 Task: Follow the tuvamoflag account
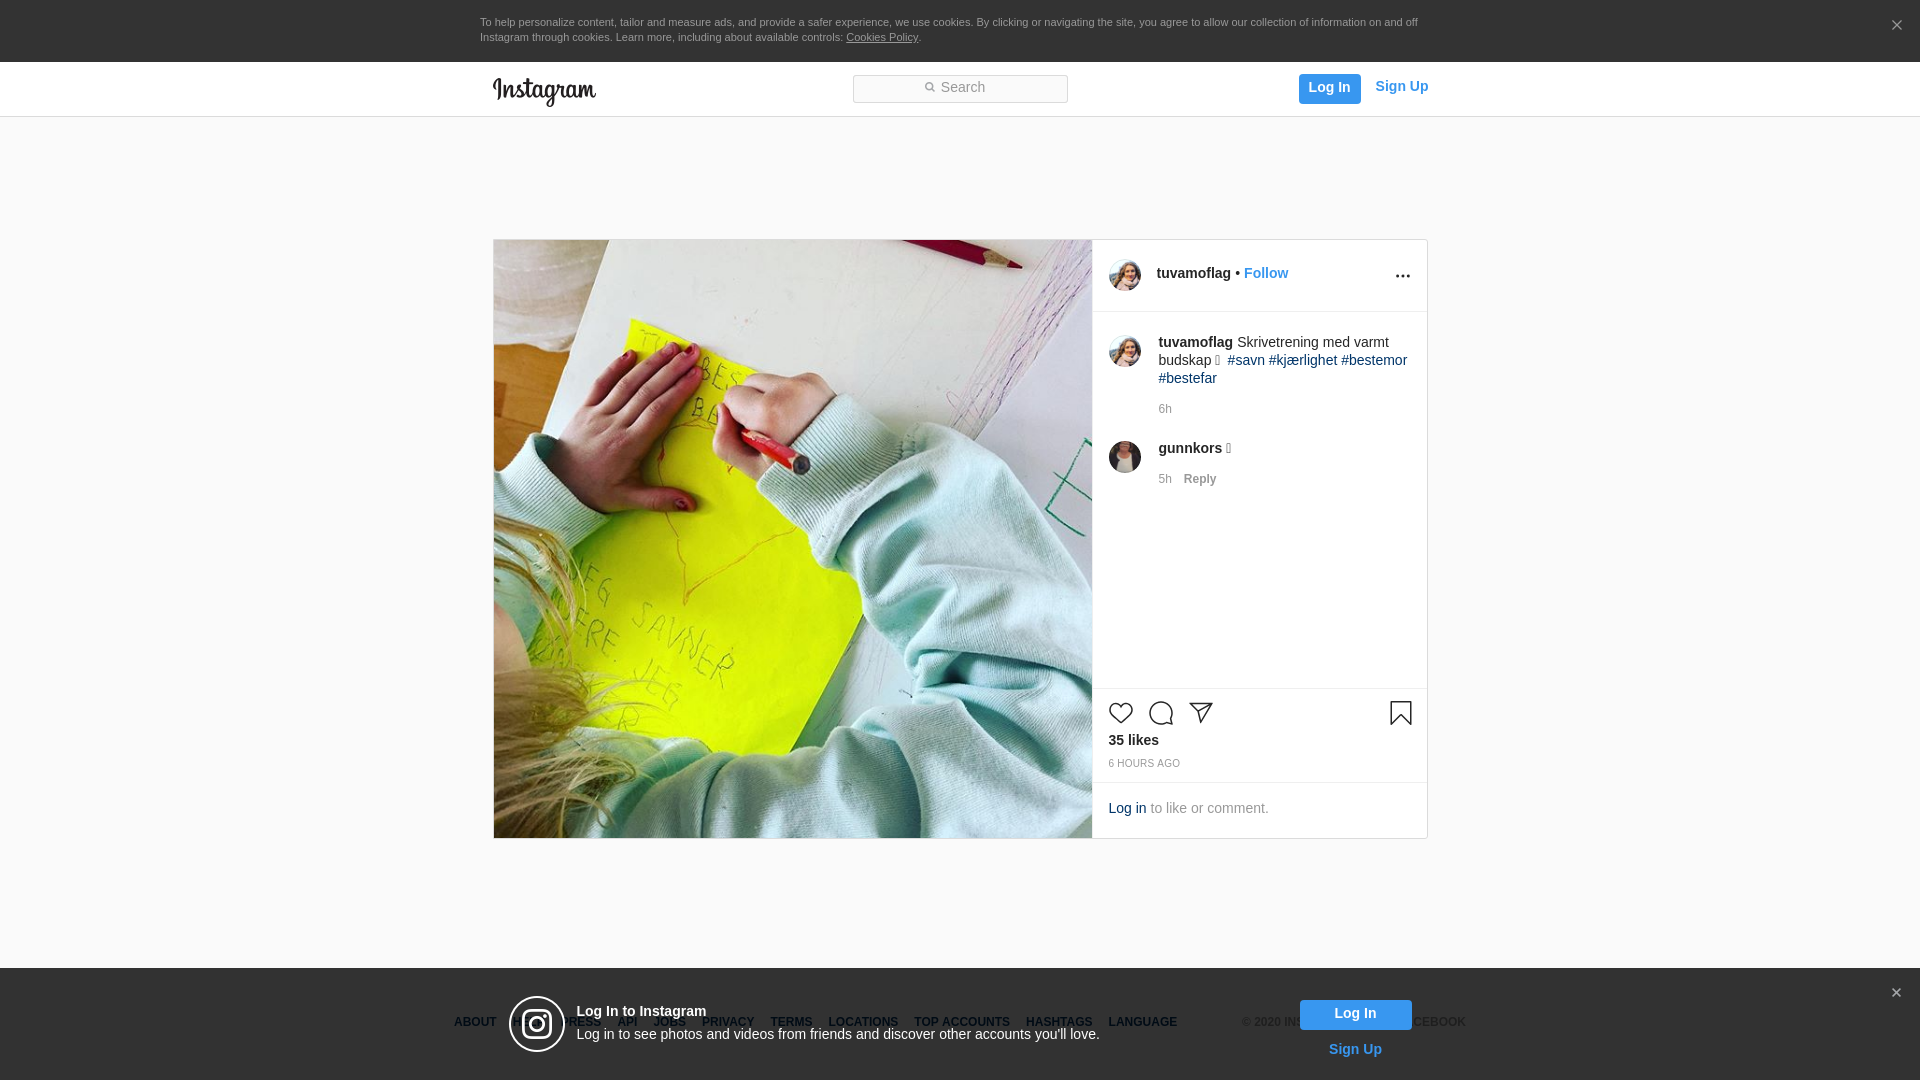[x=1265, y=273]
